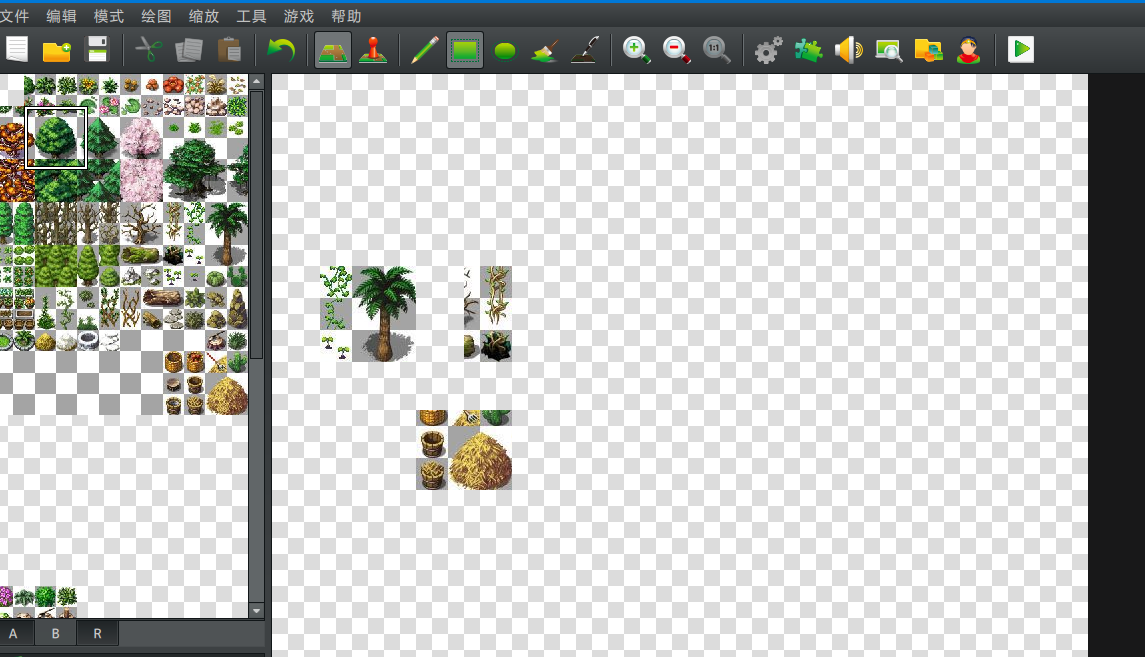Switch to Map editing mode
This screenshot has height=657, width=1145.
click(x=333, y=50)
